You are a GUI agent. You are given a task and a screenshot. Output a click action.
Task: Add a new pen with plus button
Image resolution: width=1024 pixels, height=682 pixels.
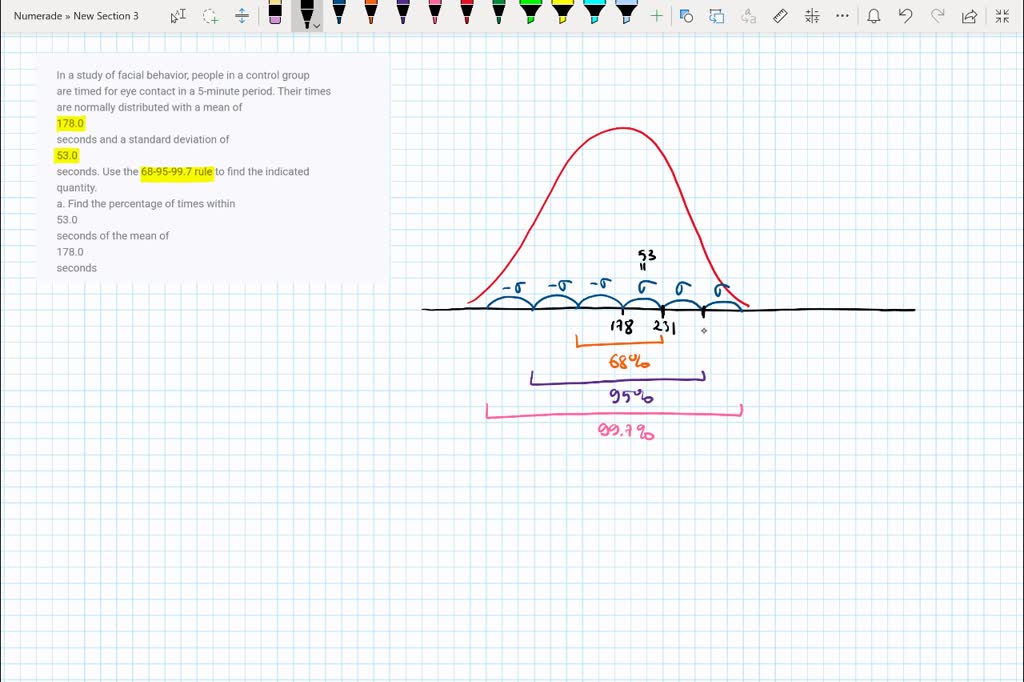656,16
